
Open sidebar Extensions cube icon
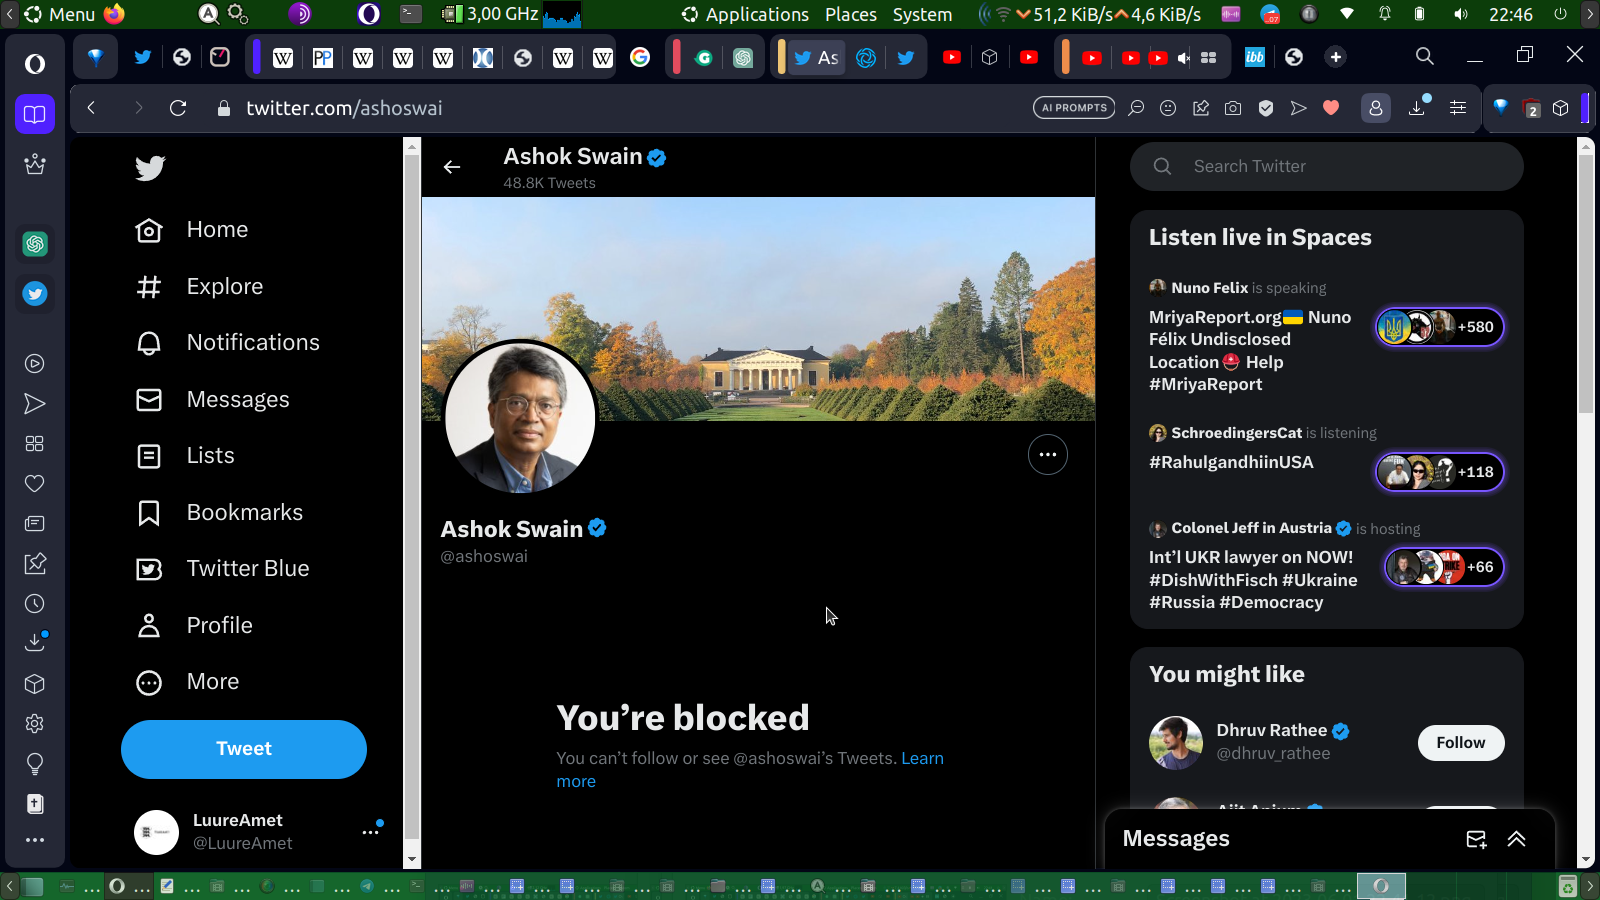35,684
